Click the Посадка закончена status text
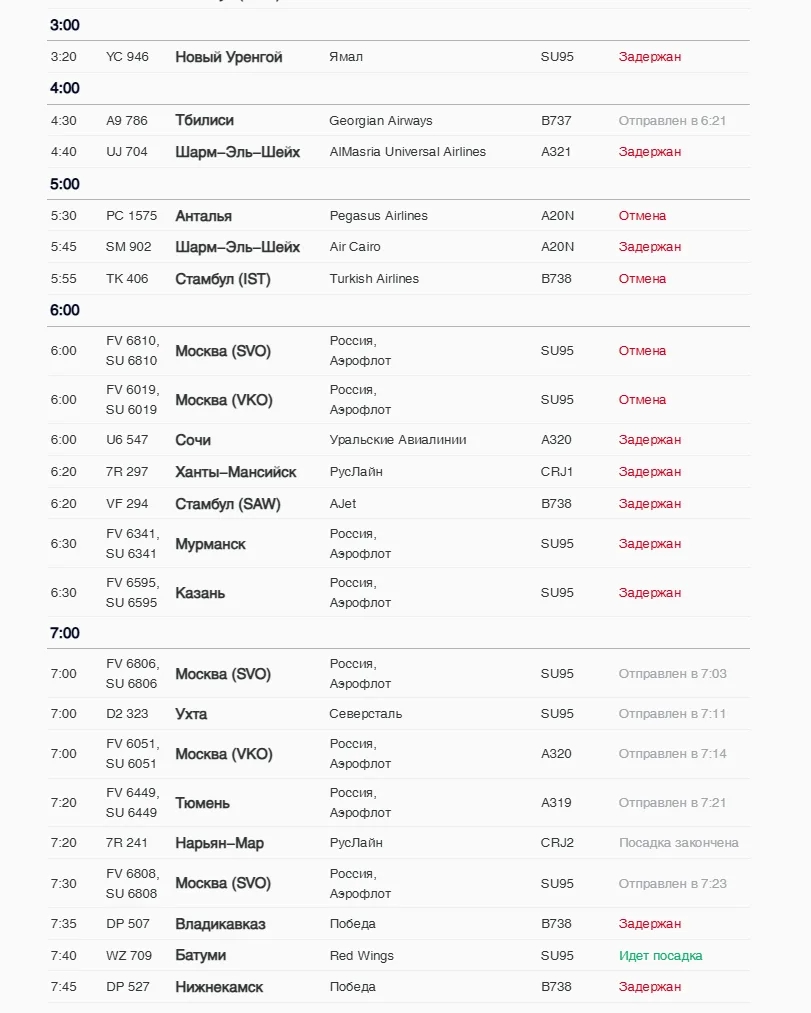The image size is (811, 1013). pos(678,843)
